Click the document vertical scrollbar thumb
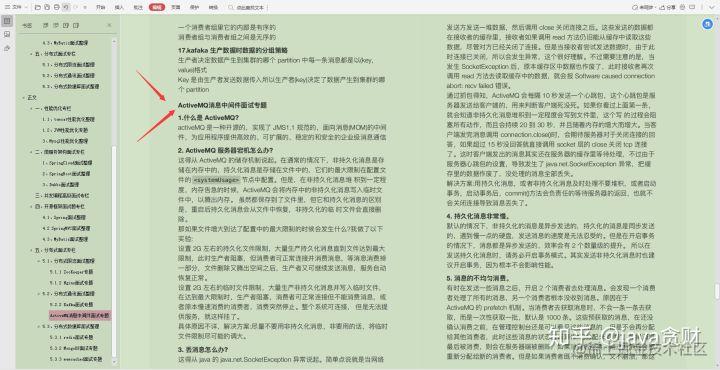720x370 pixels. (716, 292)
